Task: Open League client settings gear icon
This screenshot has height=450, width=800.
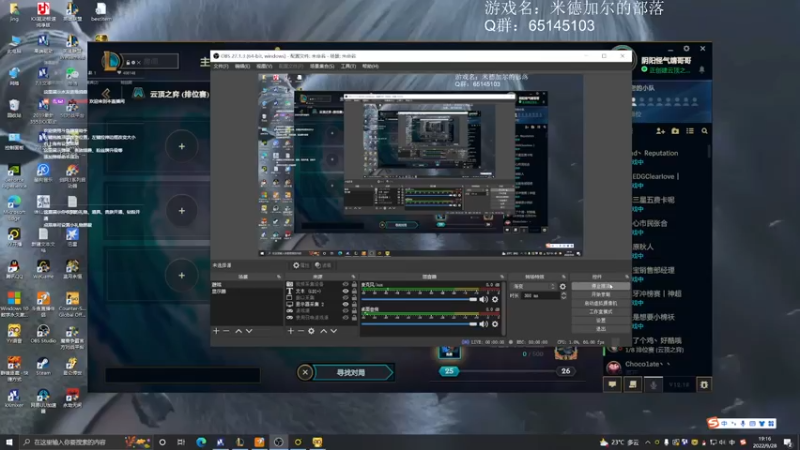Action: coord(686,48)
